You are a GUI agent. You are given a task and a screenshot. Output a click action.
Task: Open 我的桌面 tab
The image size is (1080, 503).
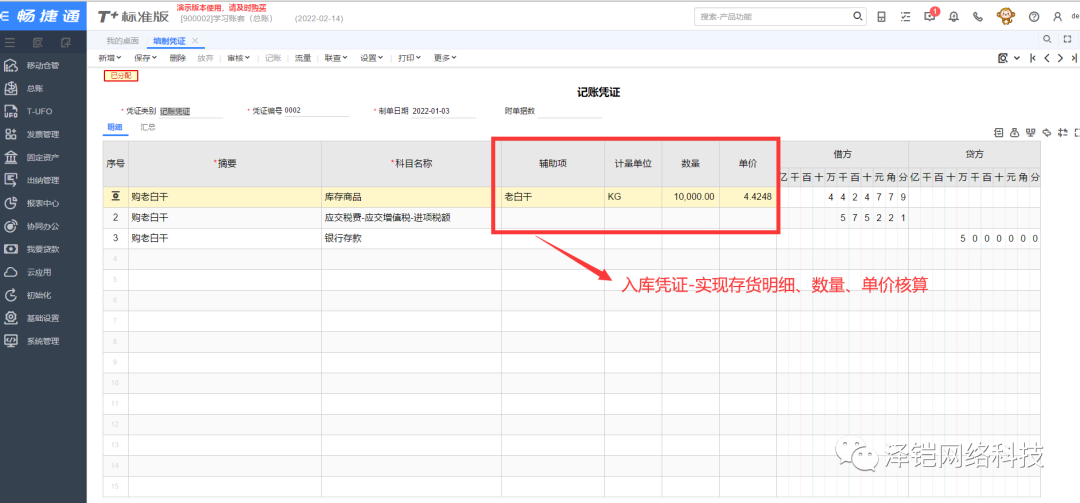(123, 41)
